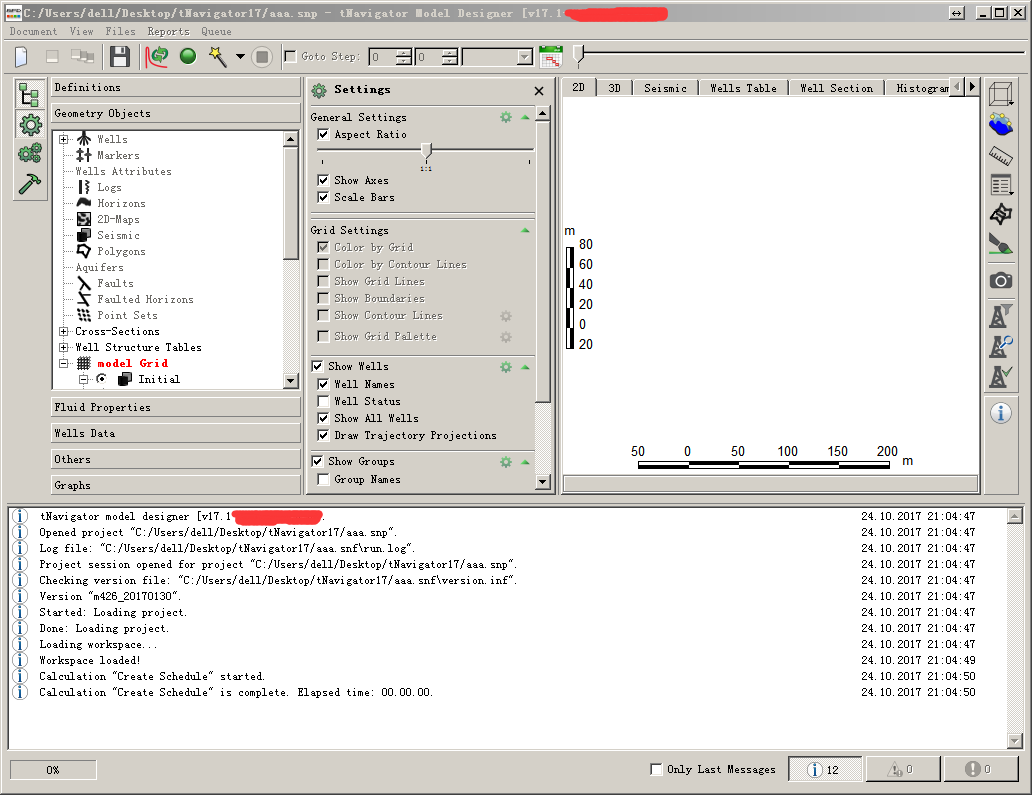Save project with the floppy disk icon
The height and width of the screenshot is (795, 1032).
(x=119, y=57)
